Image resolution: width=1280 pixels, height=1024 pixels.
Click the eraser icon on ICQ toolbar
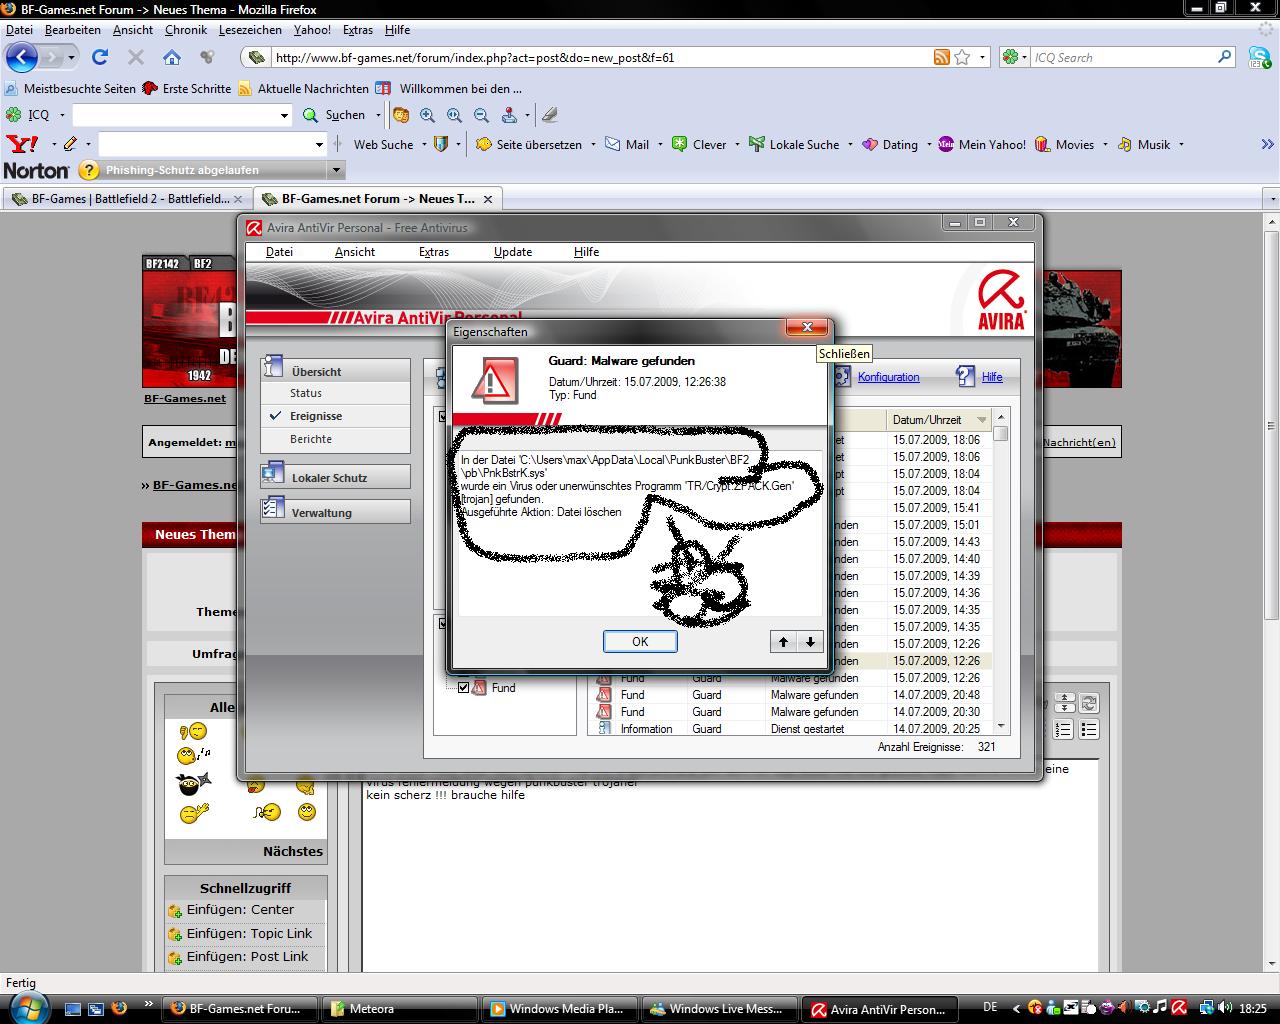point(549,115)
